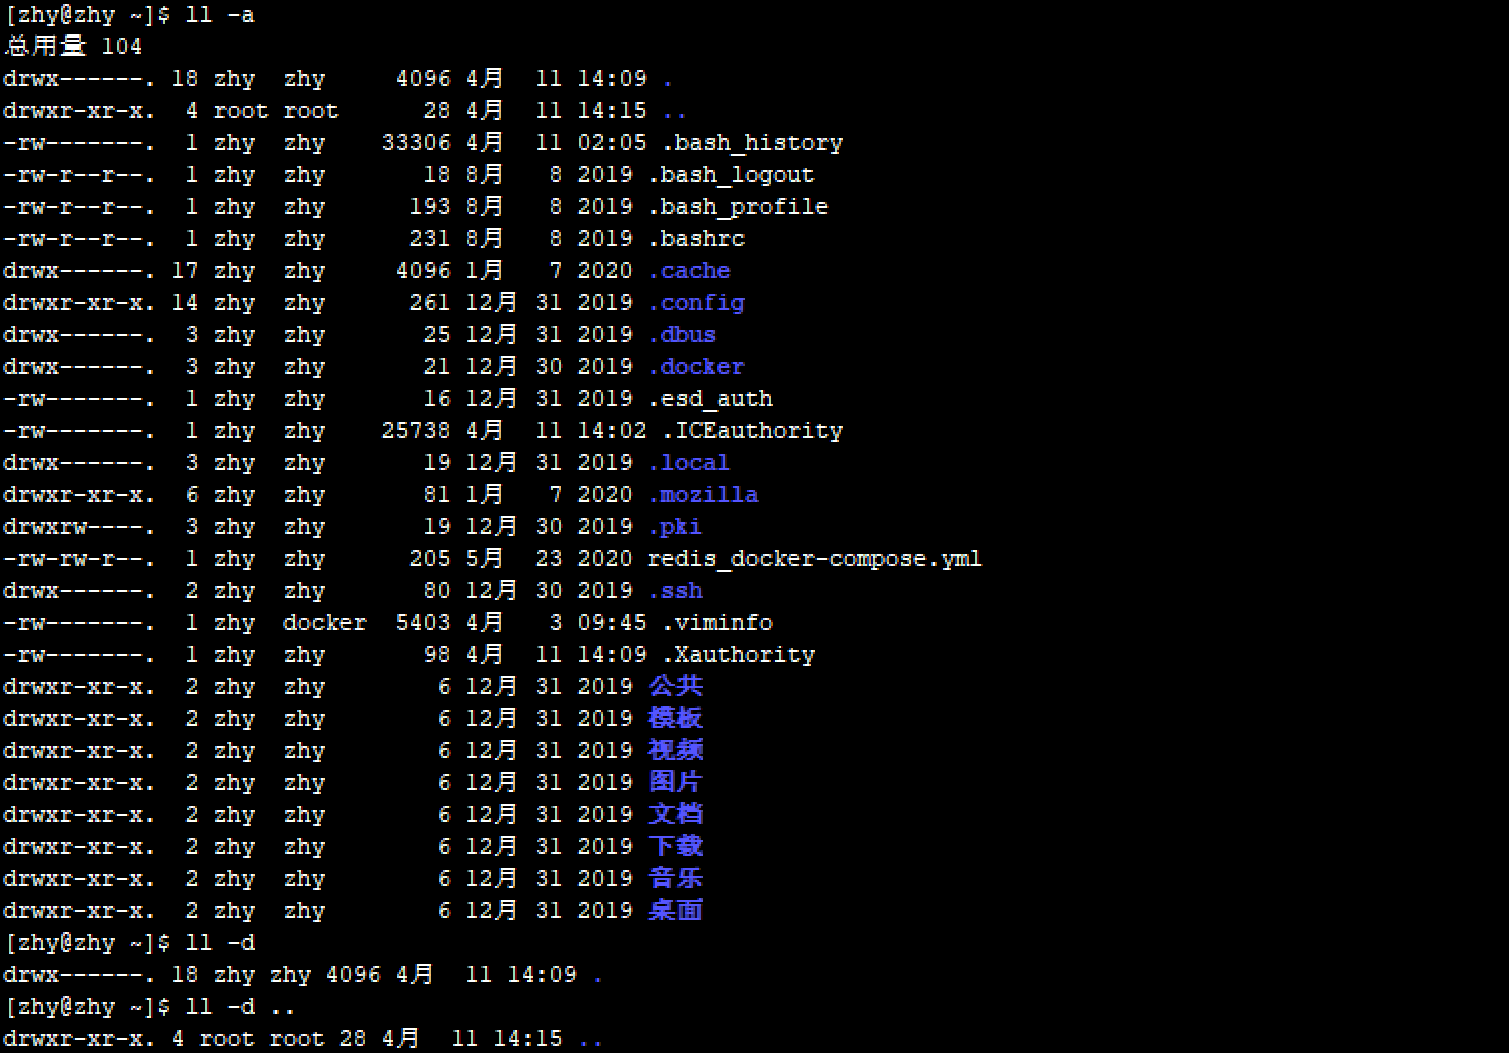Select size 80 of .ssh row
1509x1053 pixels.
[437, 591]
